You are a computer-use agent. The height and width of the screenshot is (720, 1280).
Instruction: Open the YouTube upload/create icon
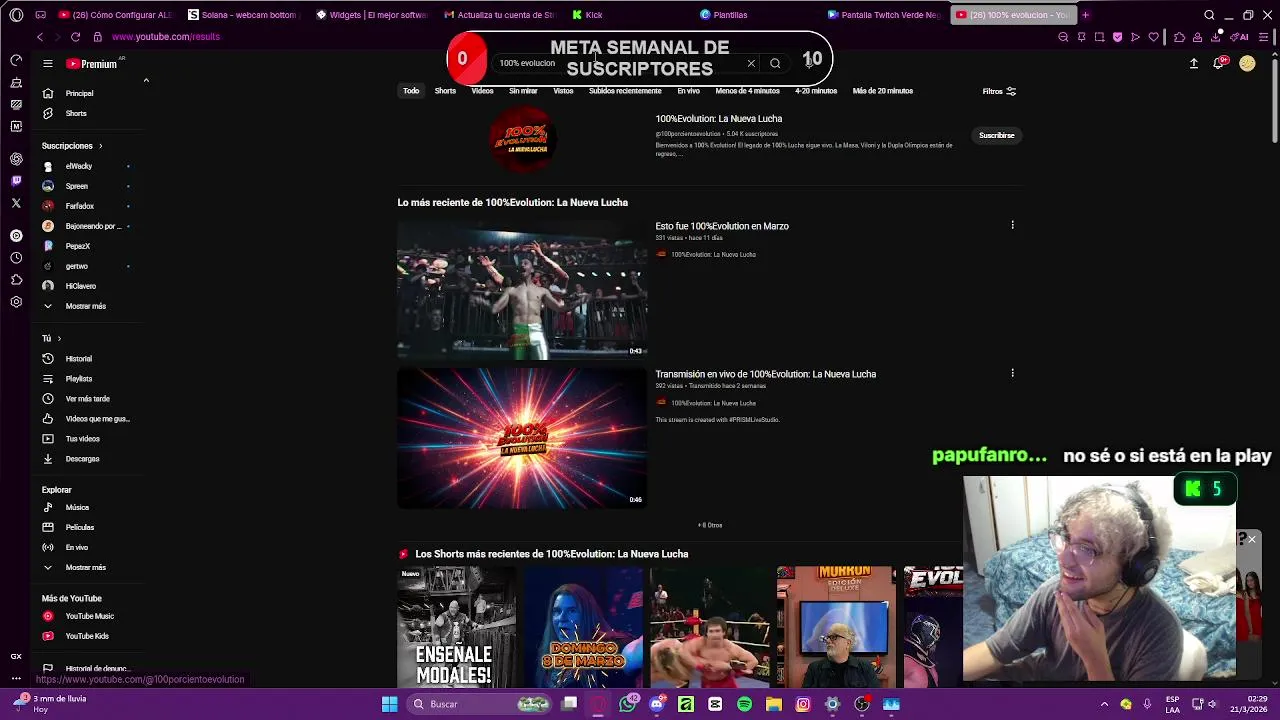[1194, 63]
